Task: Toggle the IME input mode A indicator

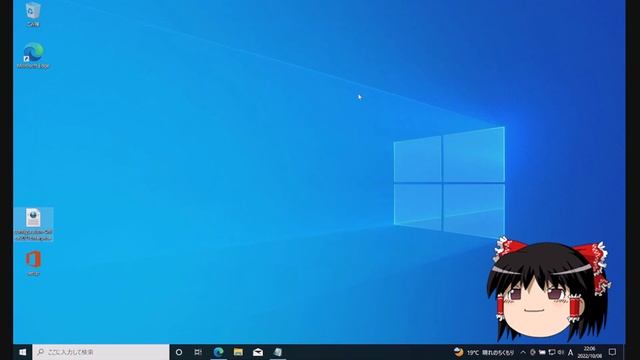Action: 571,352
